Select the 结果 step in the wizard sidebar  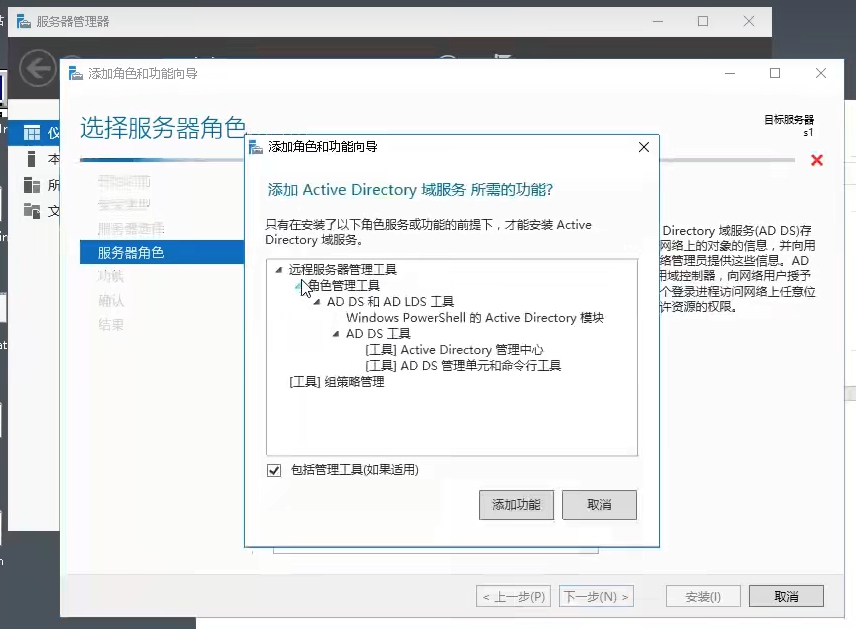pyautogui.click(x=111, y=325)
